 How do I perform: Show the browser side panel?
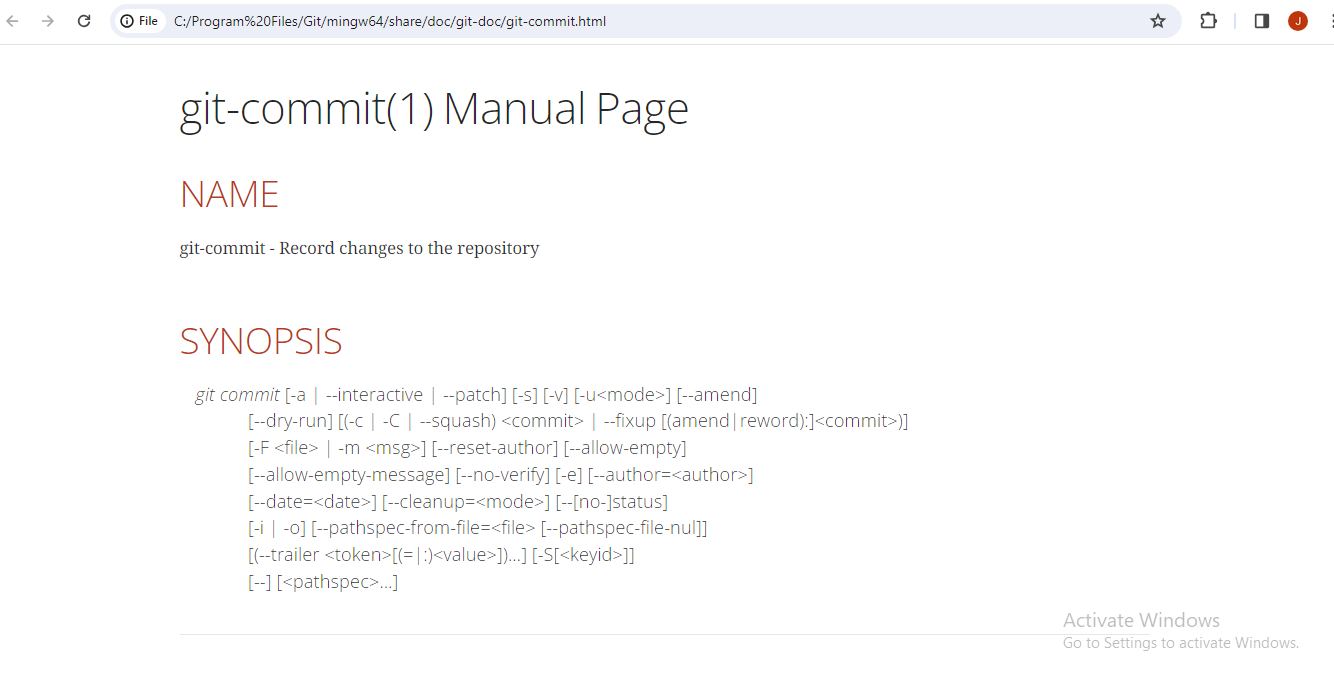coord(1261,20)
